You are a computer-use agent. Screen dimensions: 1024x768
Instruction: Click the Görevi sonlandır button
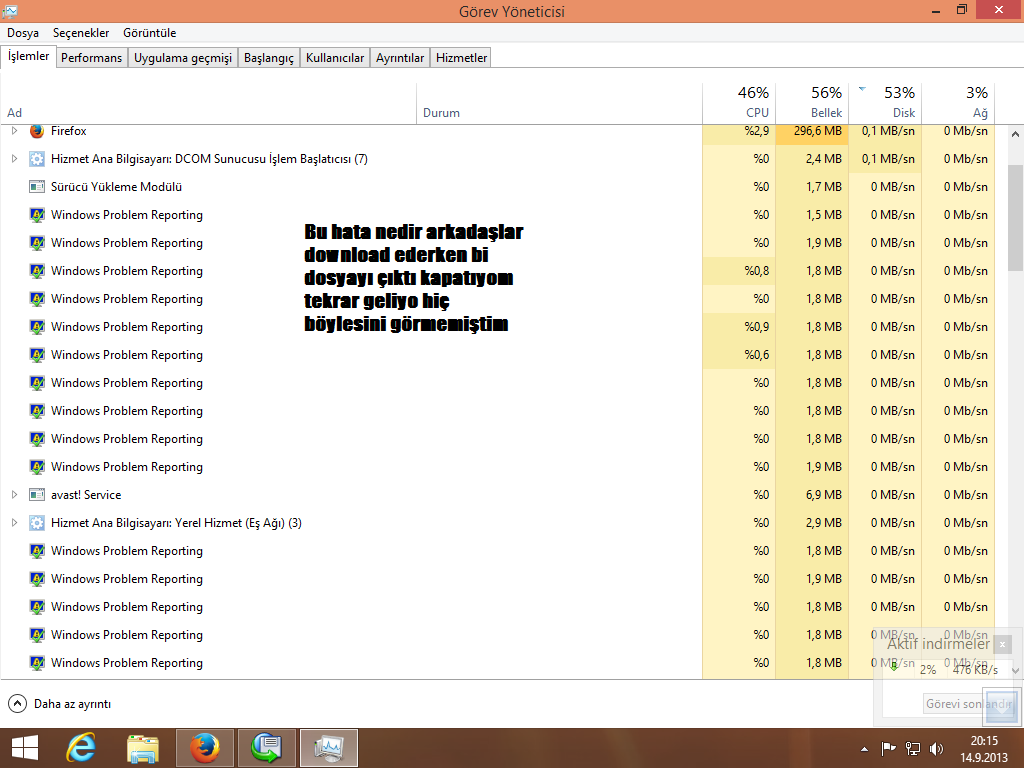coord(968,703)
